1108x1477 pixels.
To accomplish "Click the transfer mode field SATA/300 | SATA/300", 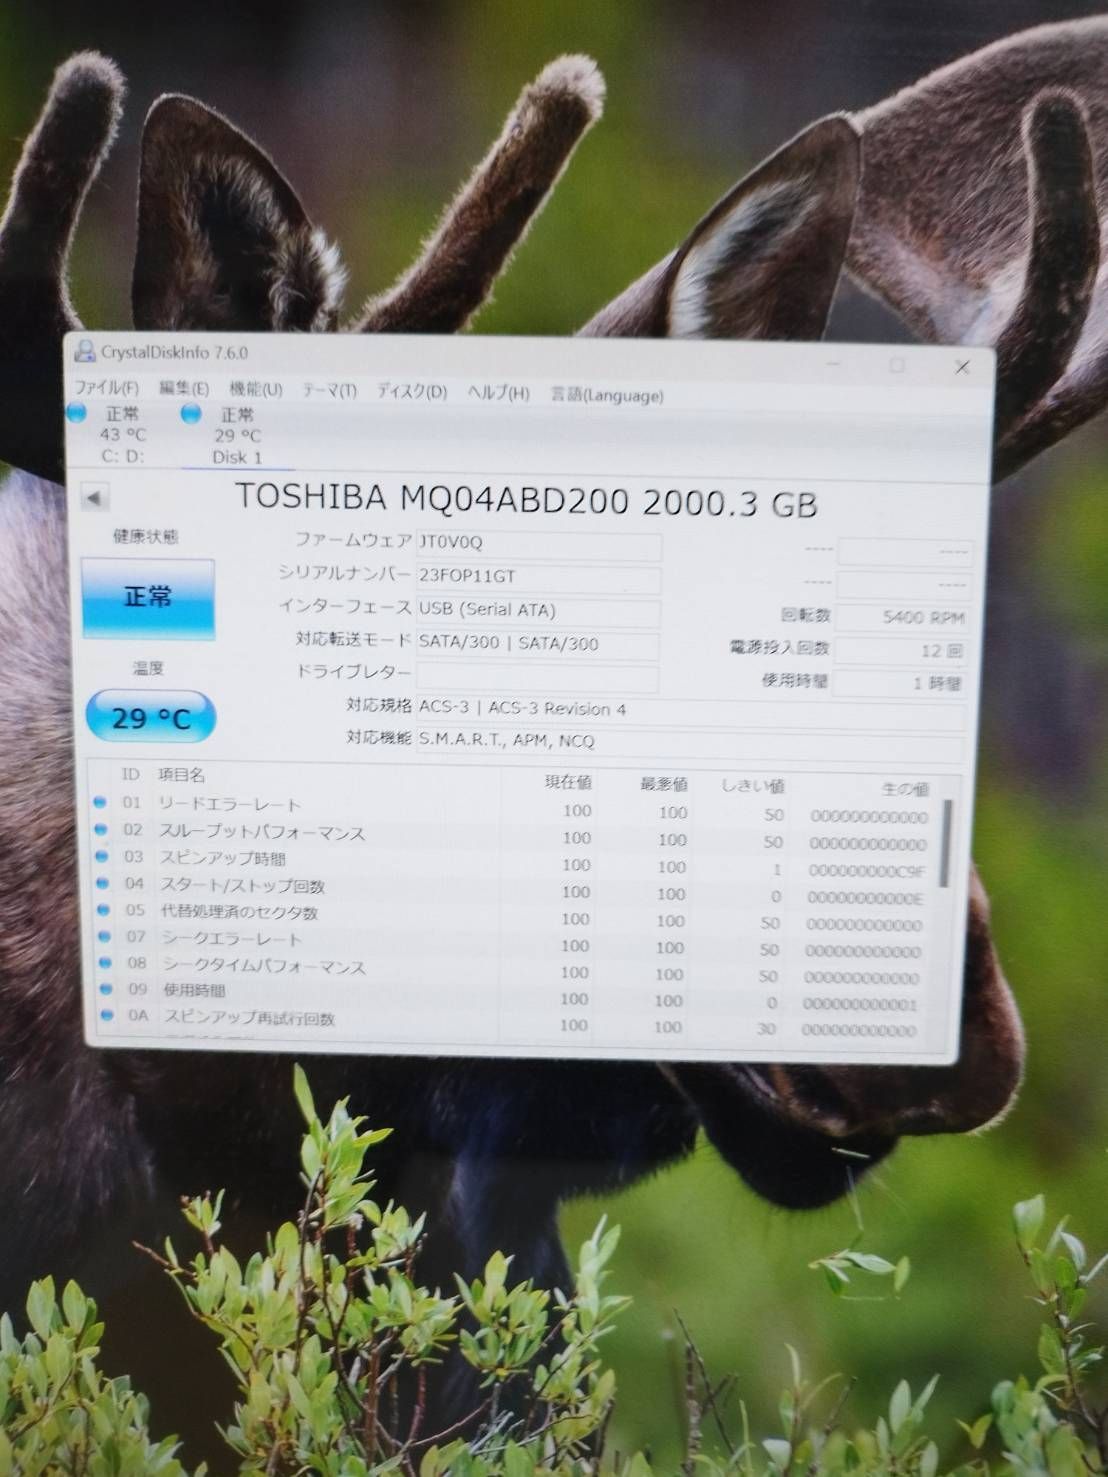I will 537,644.
